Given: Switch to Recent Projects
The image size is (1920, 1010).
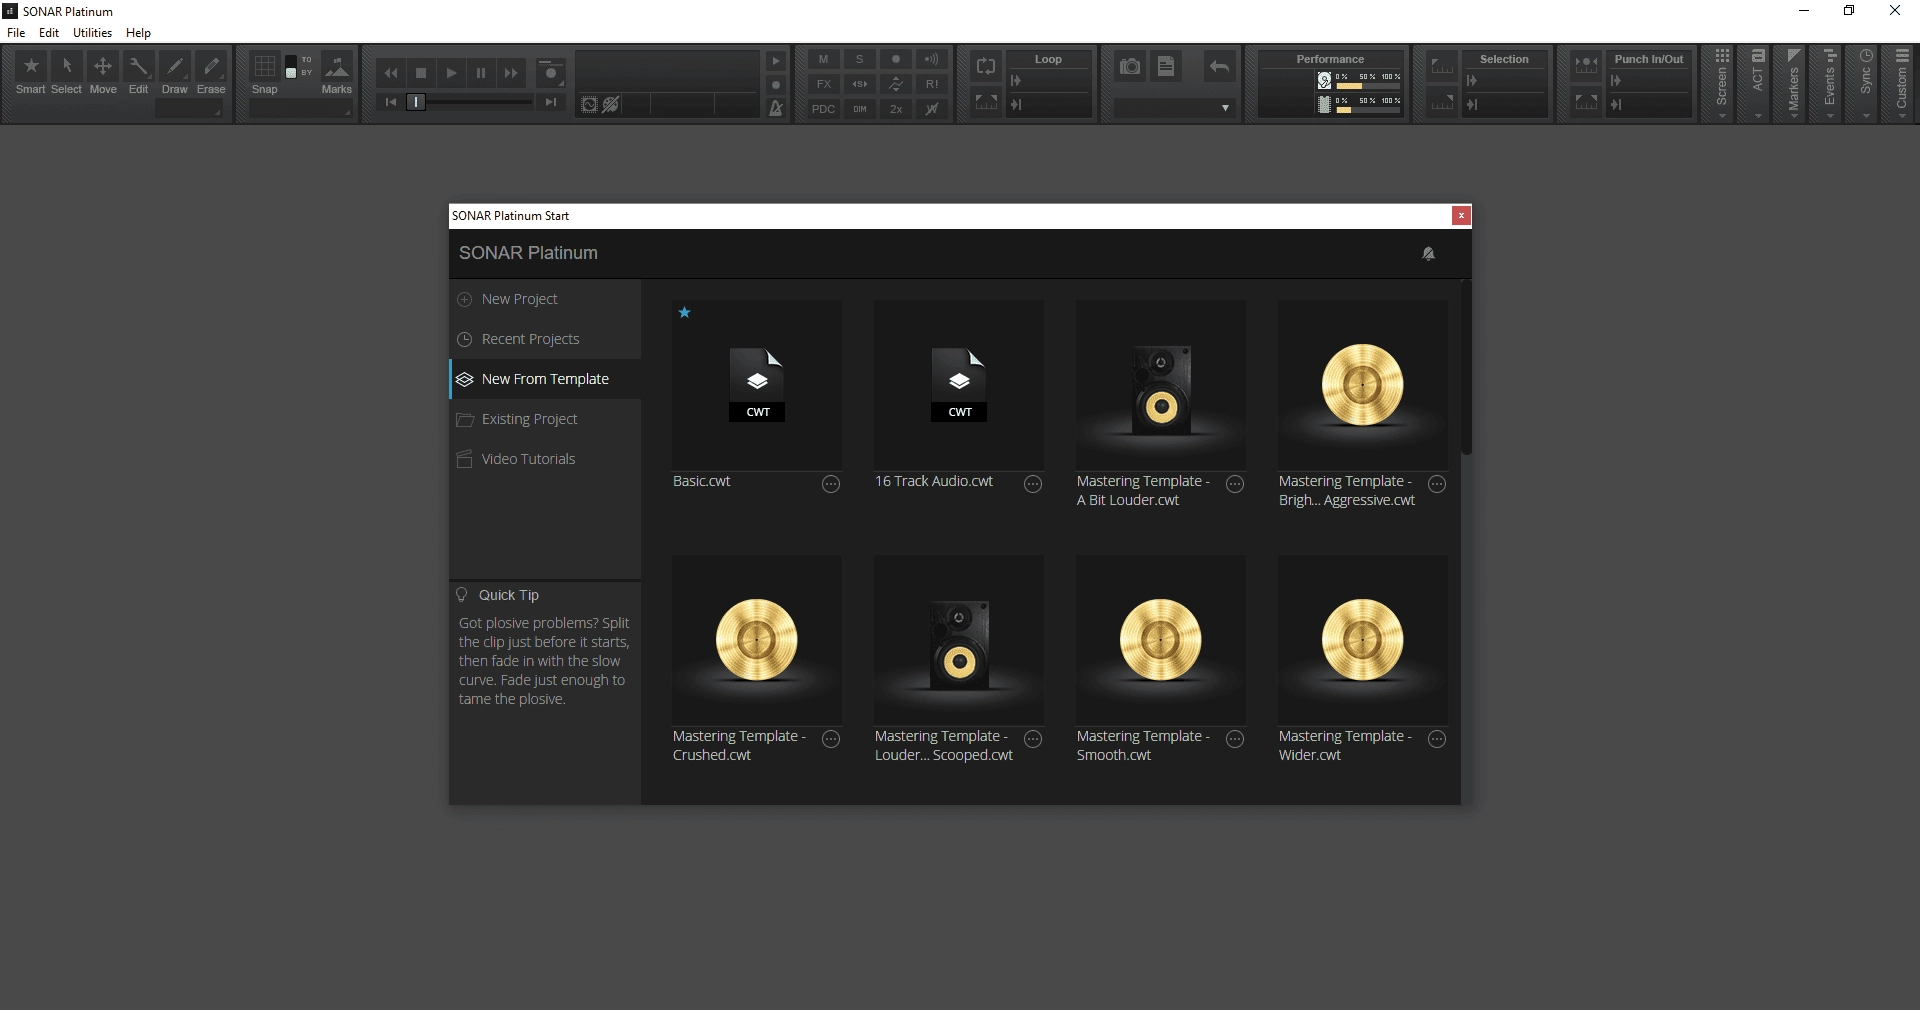Looking at the screenshot, I should pos(545,339).
